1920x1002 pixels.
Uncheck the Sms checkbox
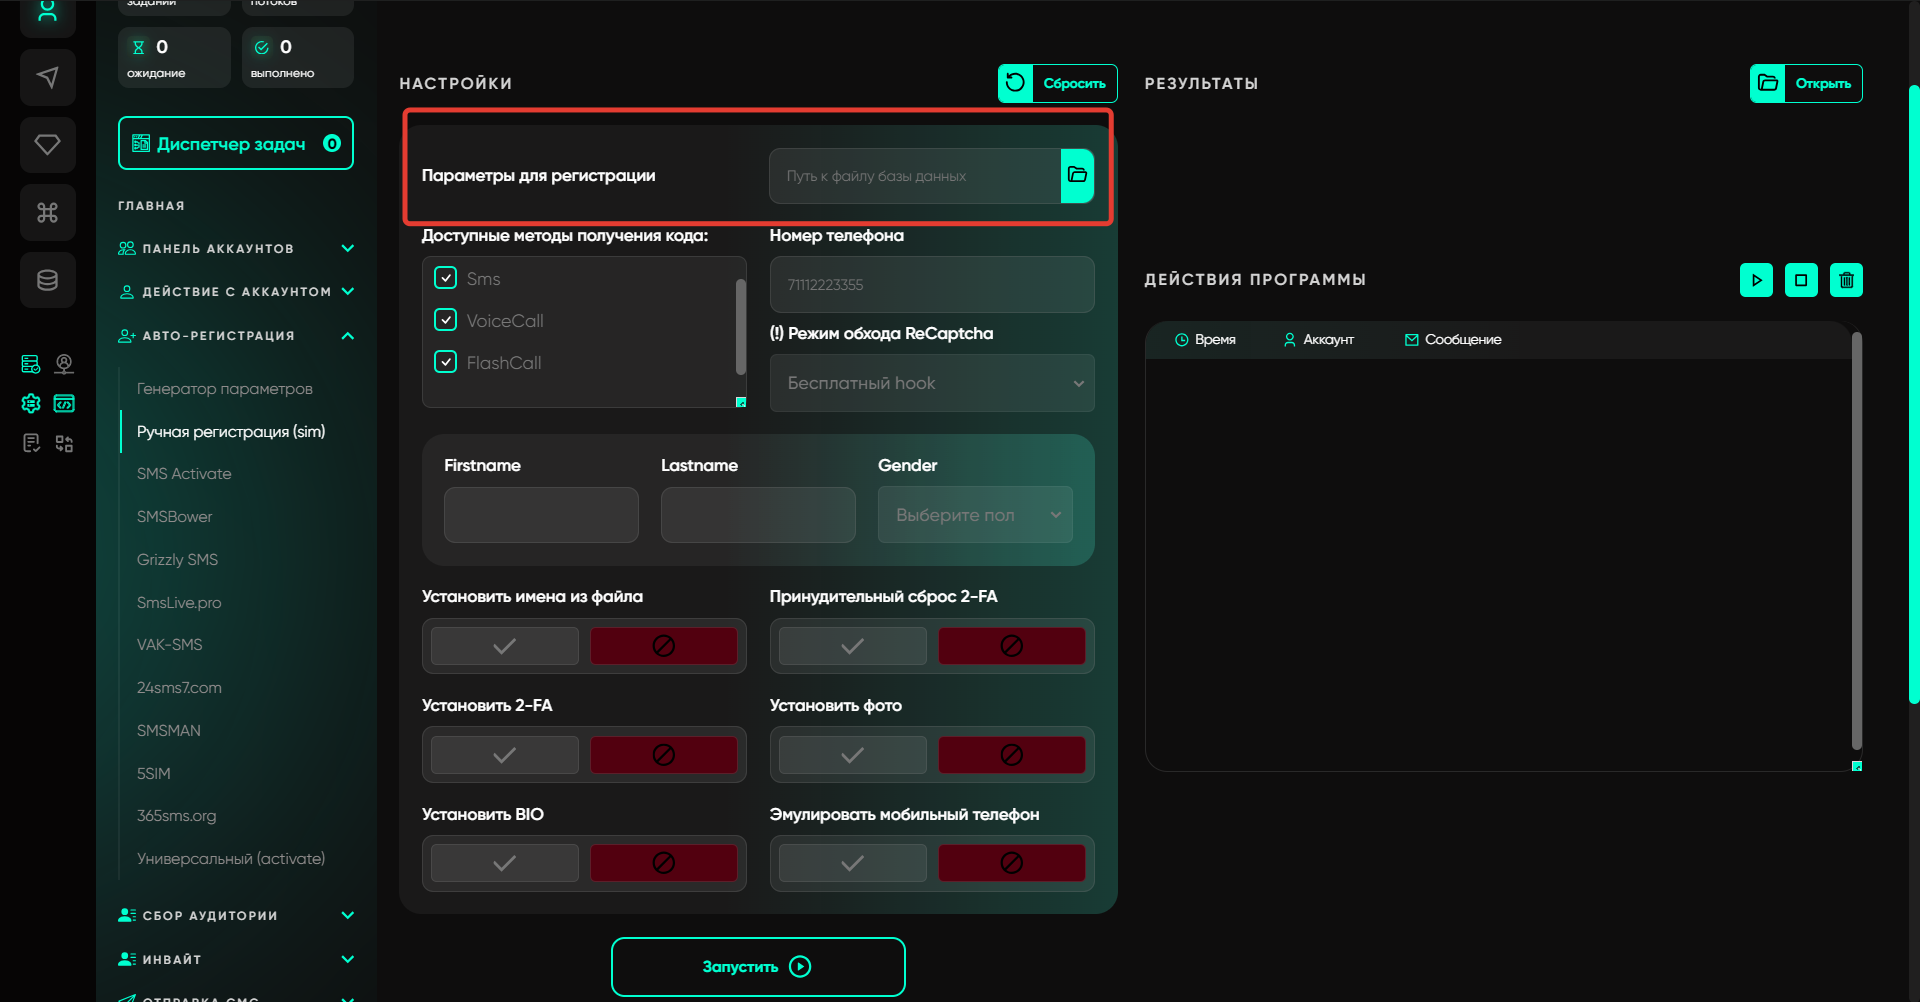coord(446,278)
